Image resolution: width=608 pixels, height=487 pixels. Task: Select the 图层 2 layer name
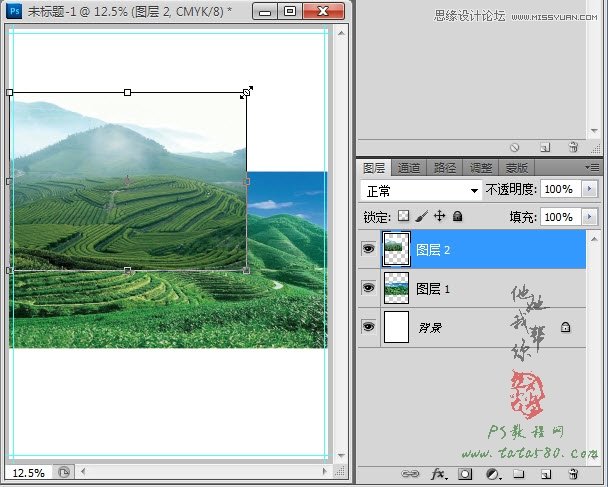[433, 250]
